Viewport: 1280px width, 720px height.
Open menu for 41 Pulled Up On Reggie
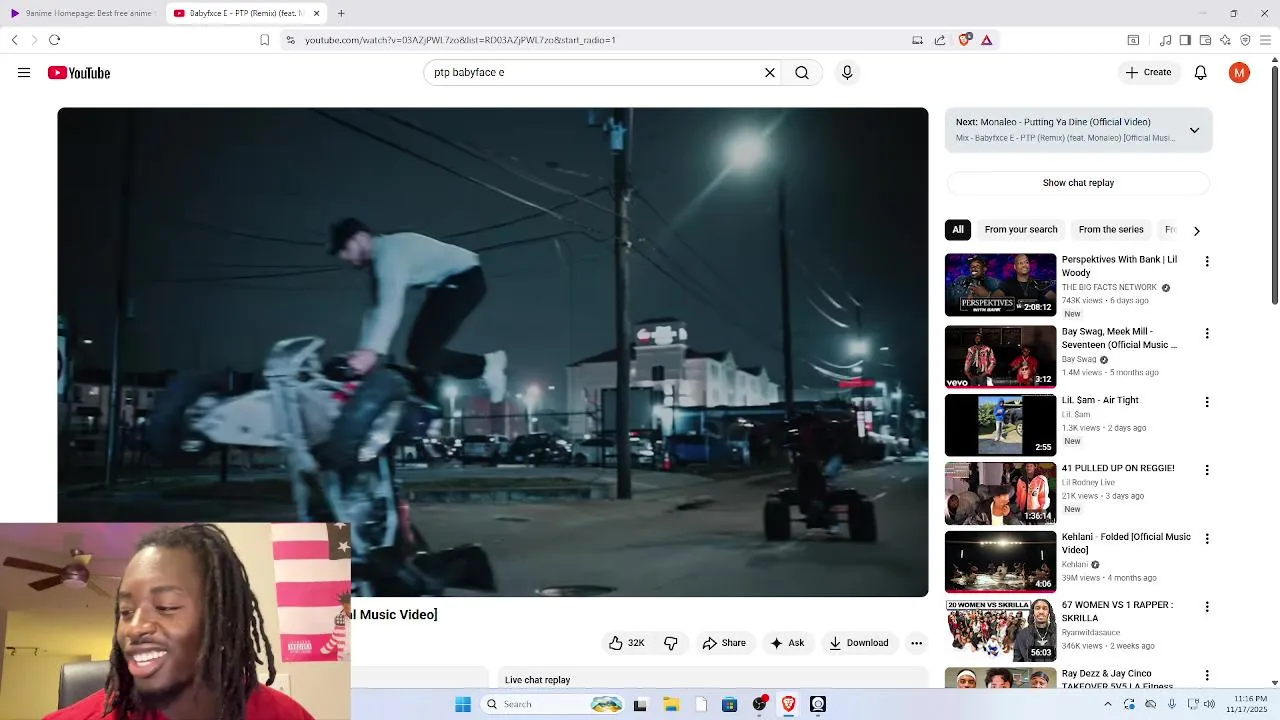click(x=1207, y=470)
